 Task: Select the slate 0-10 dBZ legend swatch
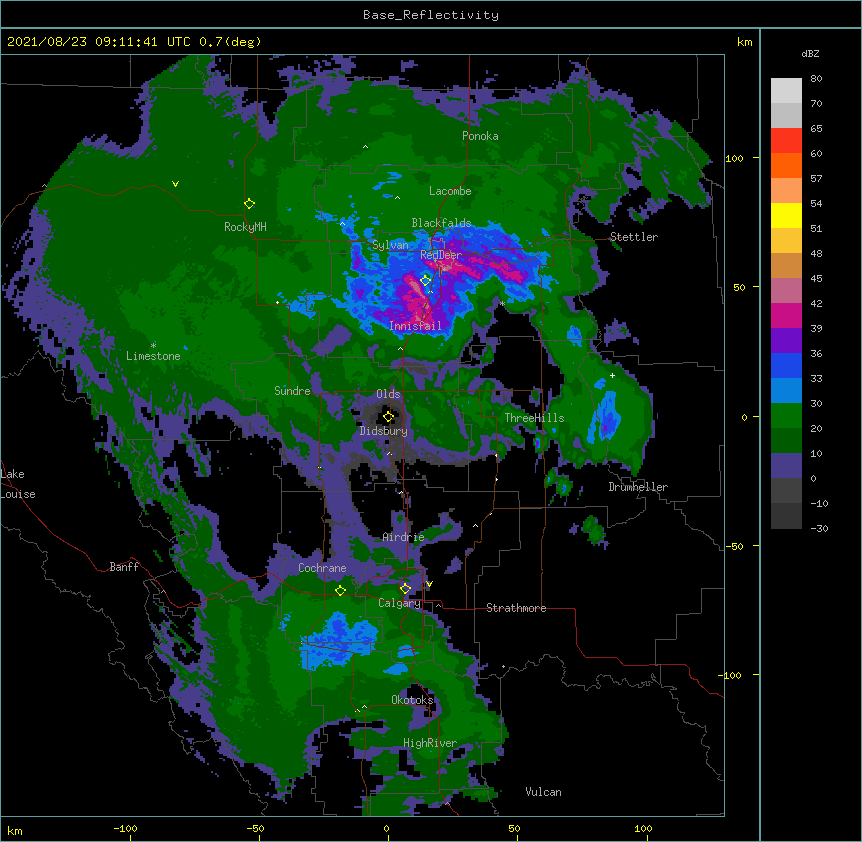pos(786,466)
